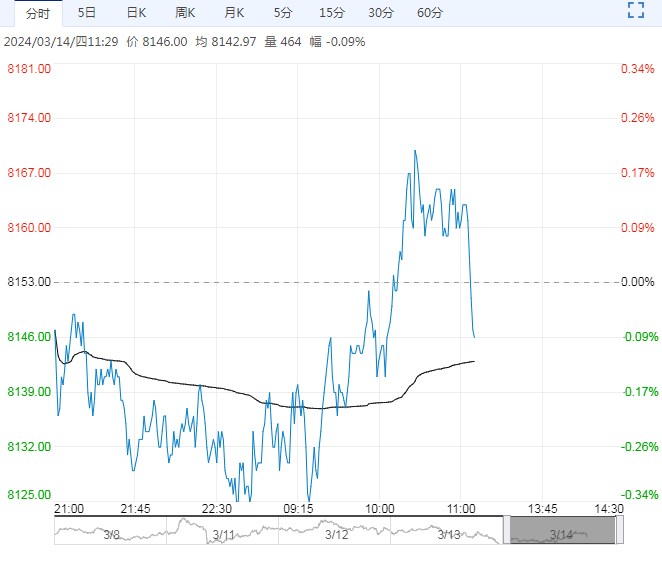The image size is (662, 564).
Task: Jump to 3/8 in the timeline navigator
Action: [x=111, y=536]
